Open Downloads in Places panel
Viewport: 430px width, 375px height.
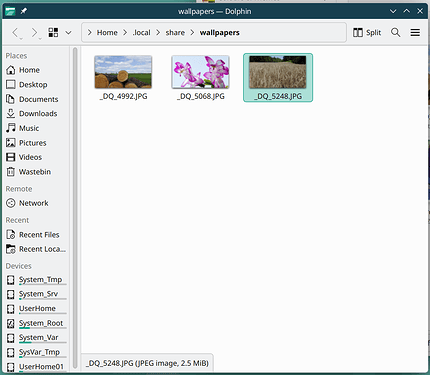(x=37, y=114)
